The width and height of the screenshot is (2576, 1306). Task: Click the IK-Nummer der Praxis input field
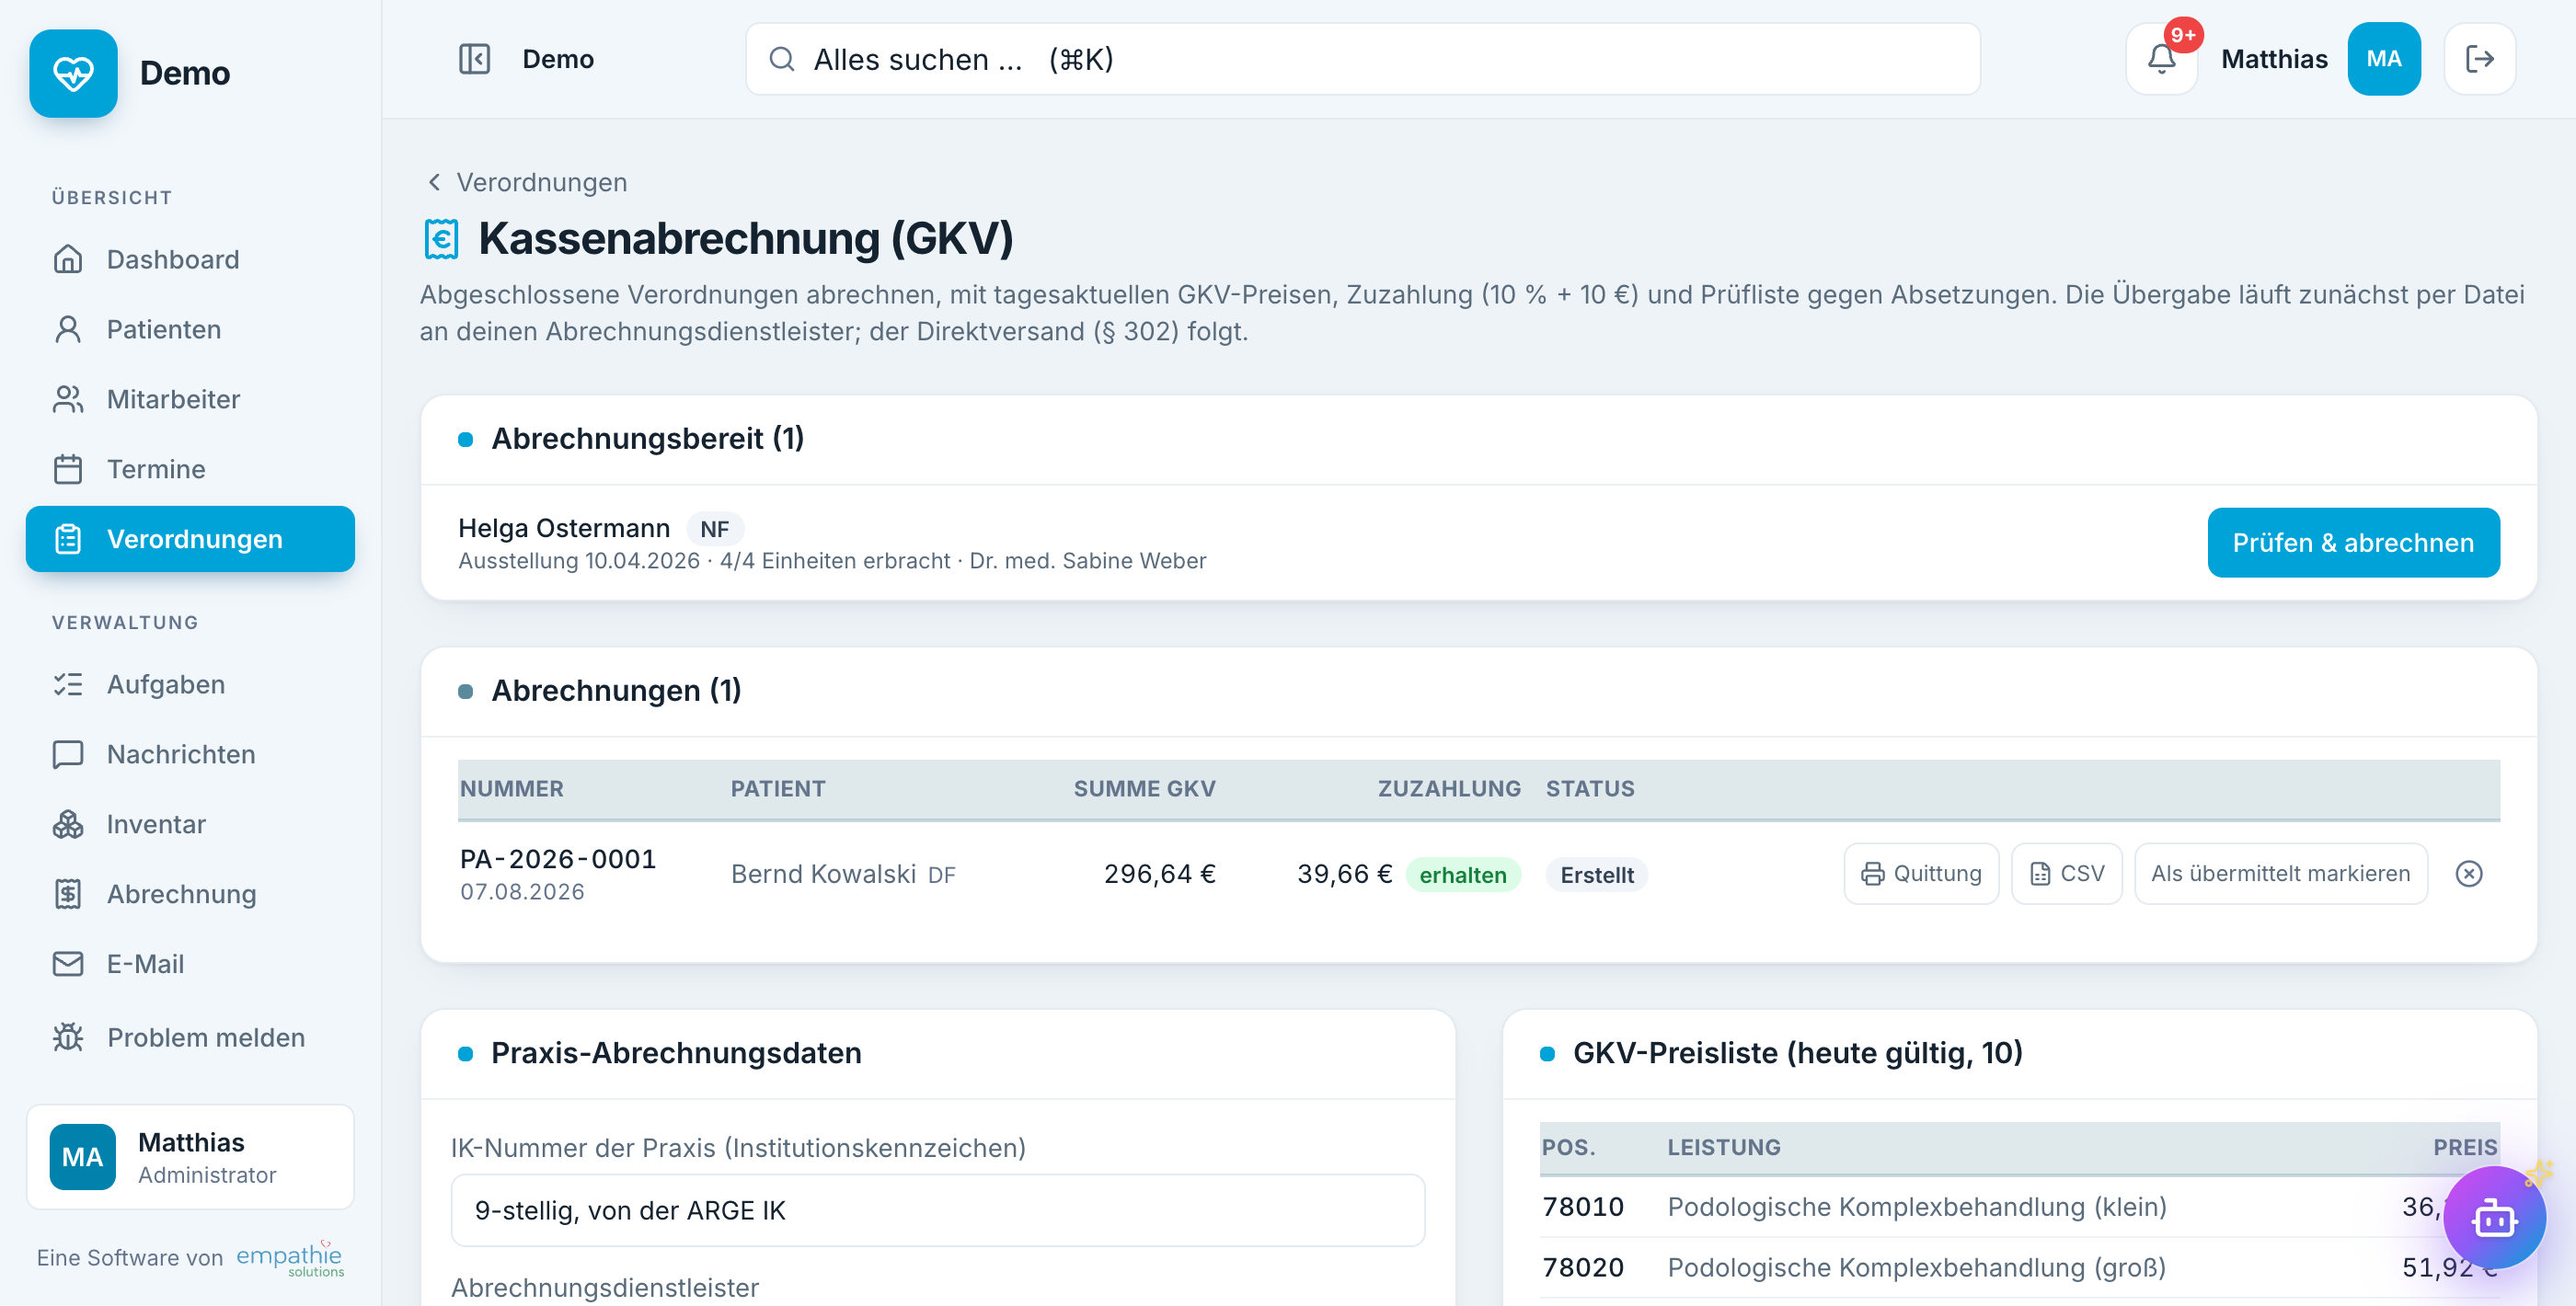(x=937, y=1210)
